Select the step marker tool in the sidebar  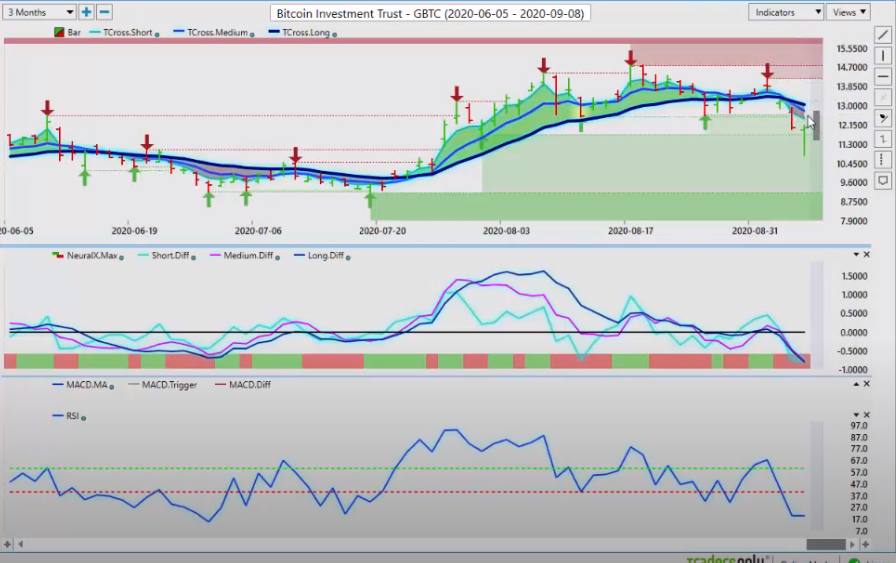883,139
